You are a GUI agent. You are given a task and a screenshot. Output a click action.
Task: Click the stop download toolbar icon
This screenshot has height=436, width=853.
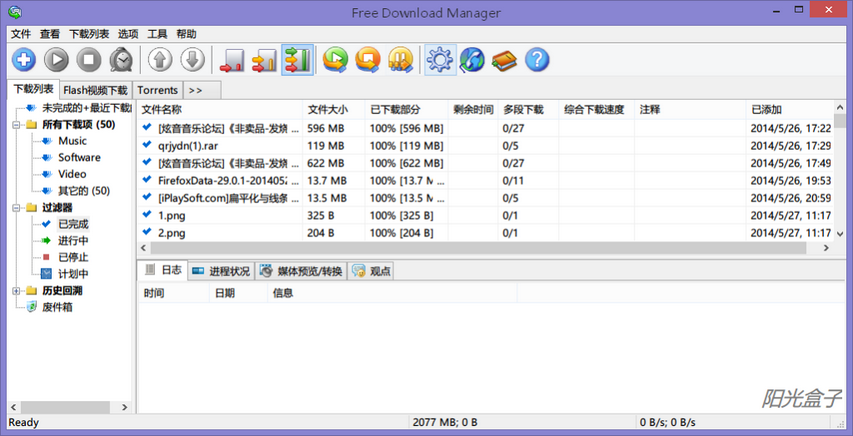point(89,60)
